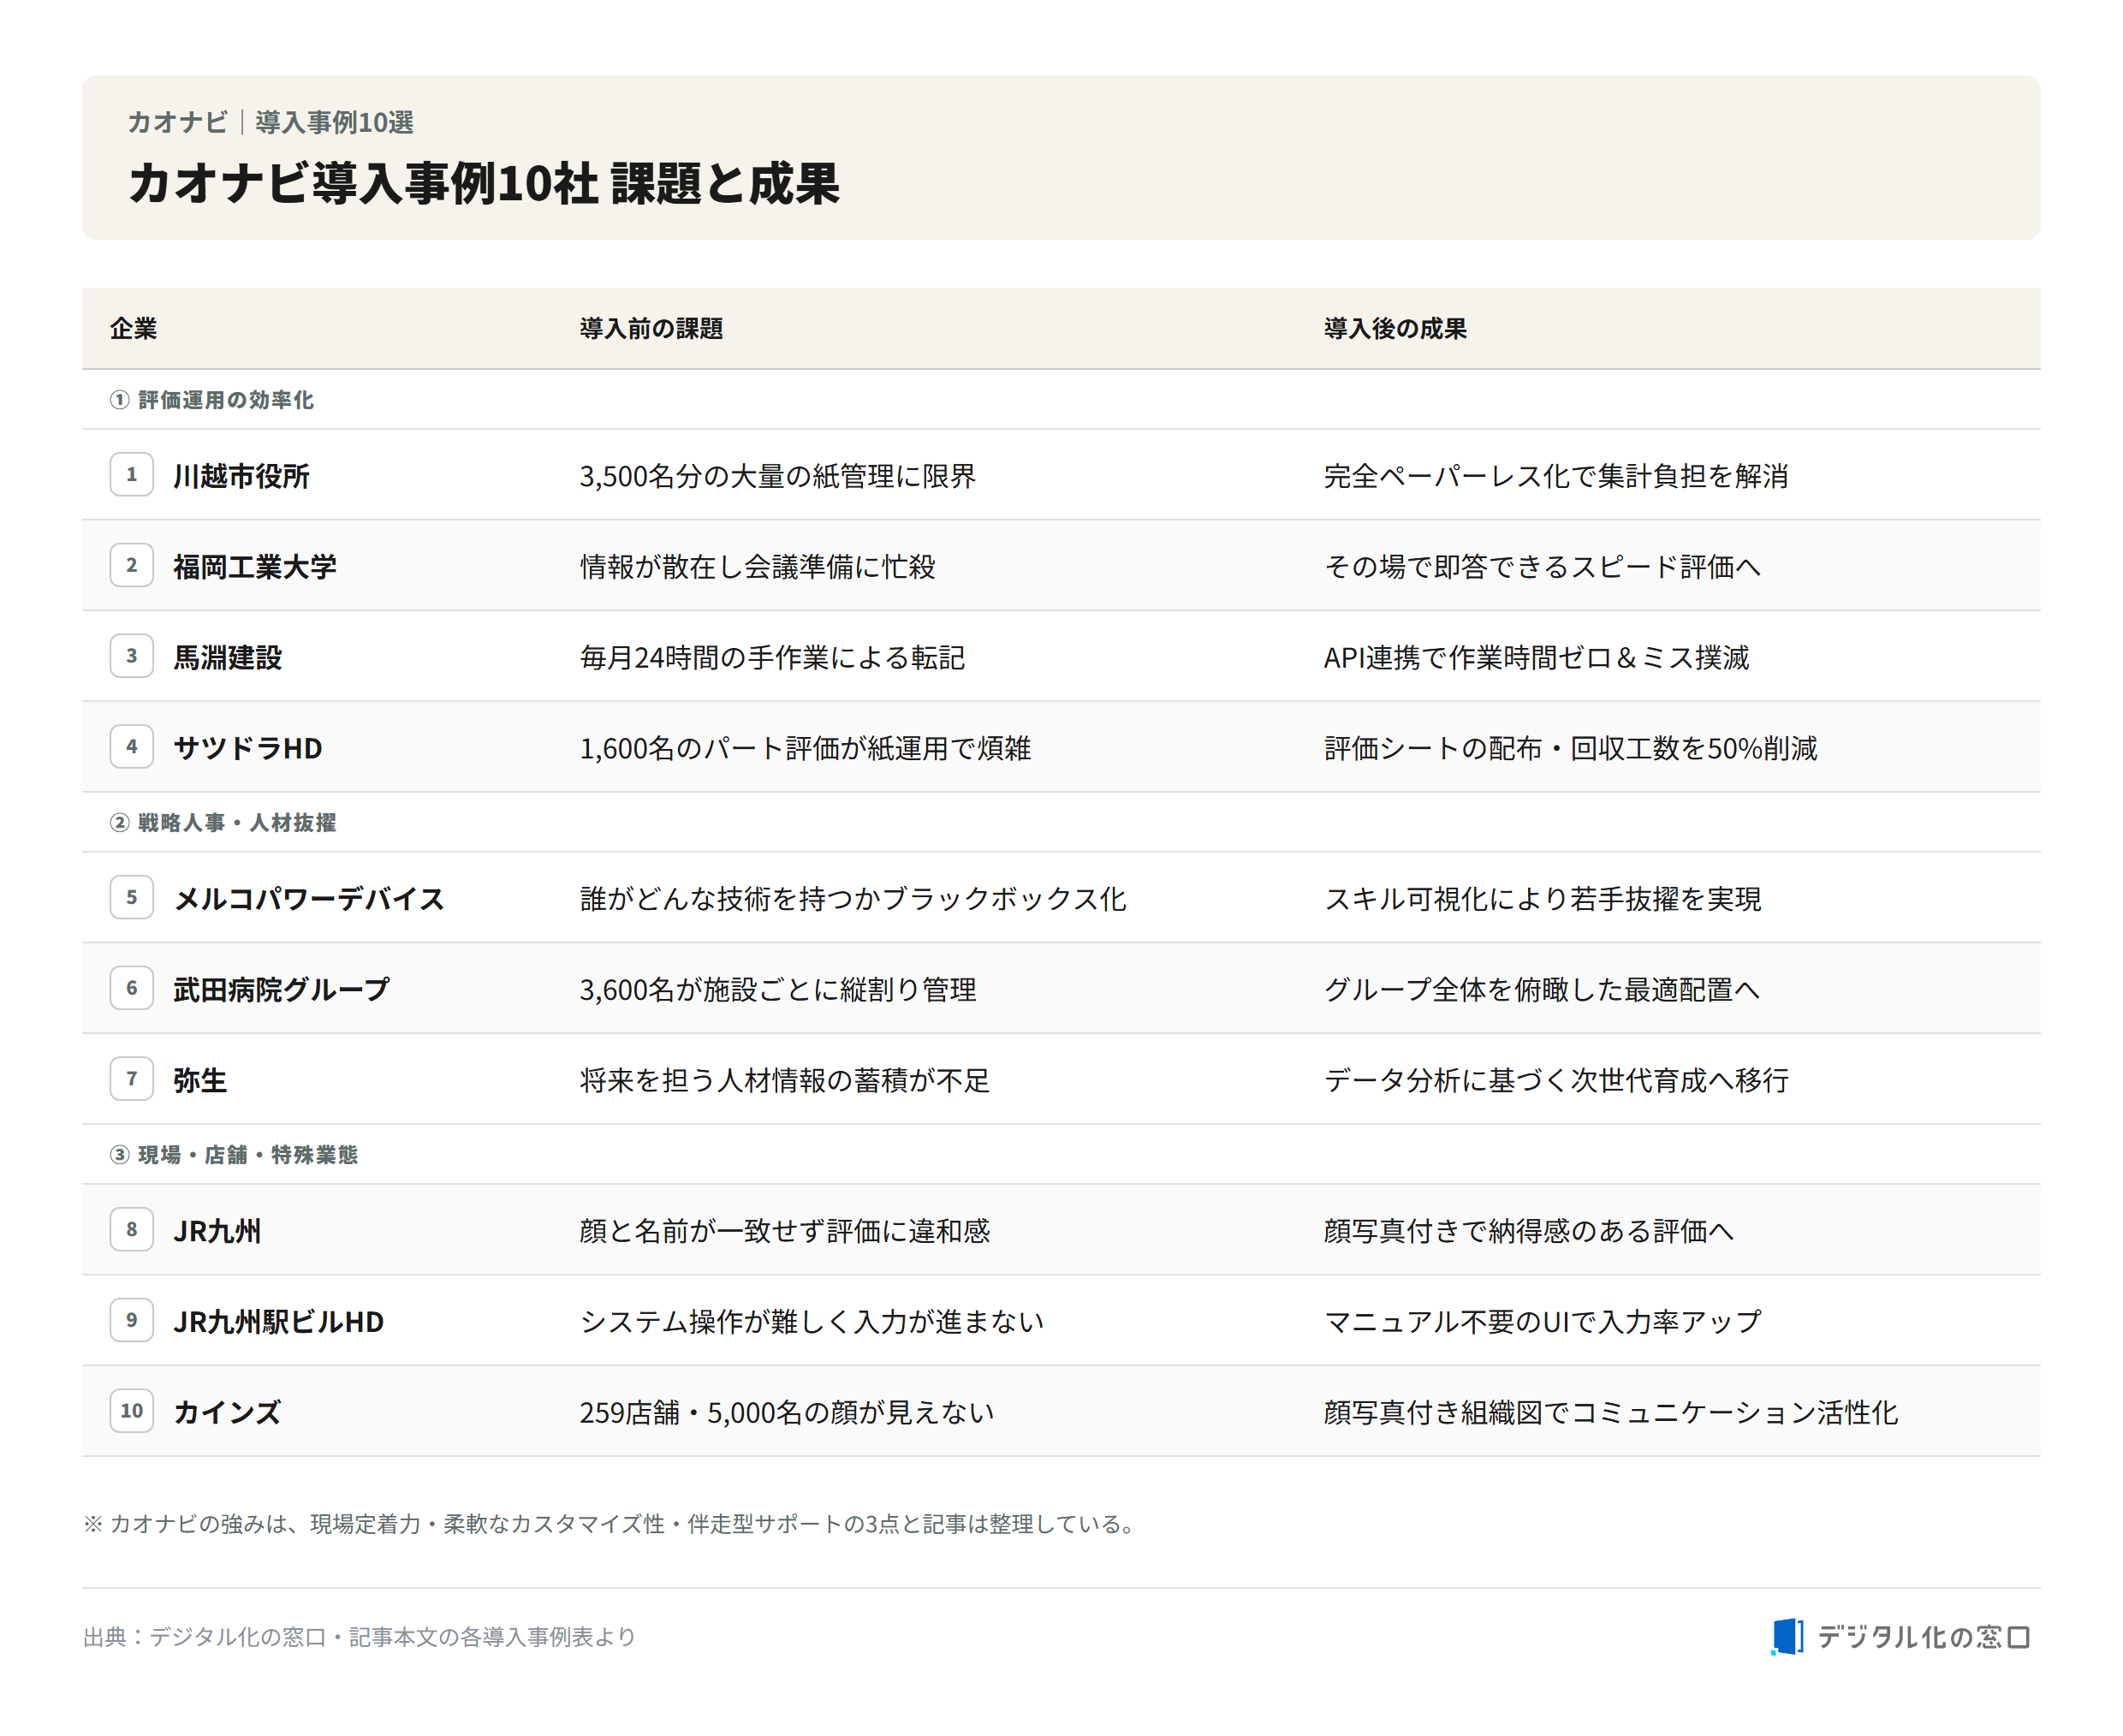The width and height of the screenshot is (2123, 1736).
Task: Select the cell マニュアル不要のUIで入力率アップ
Action: point(1543,1322)
